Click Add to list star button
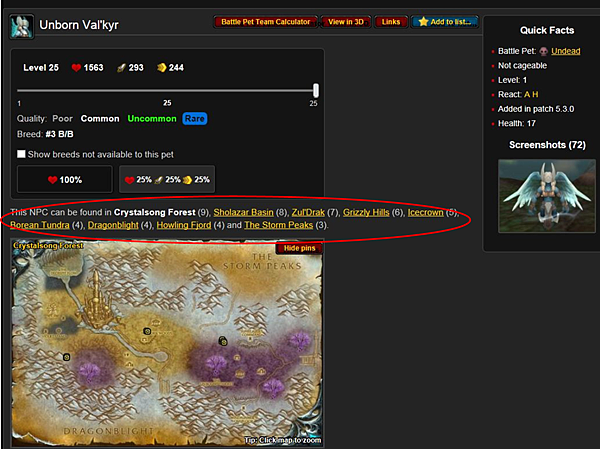Viewport: 600px width, 449px height. 445,22
